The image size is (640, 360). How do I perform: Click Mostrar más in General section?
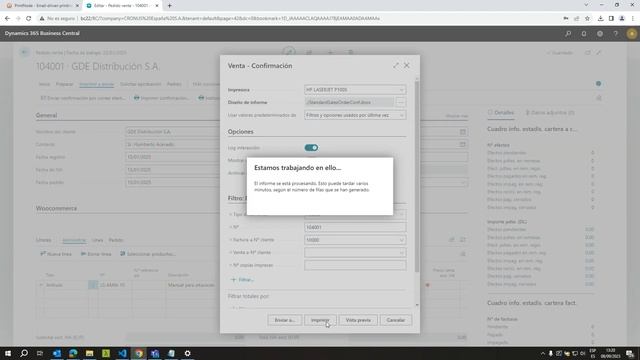[457, 116]
